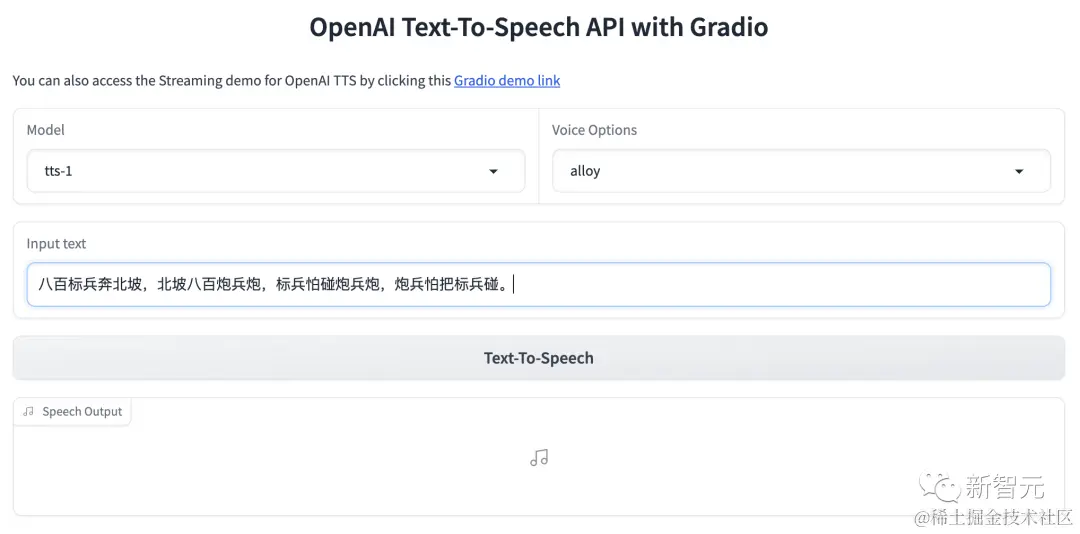Click the Model dropdown arrow

pos(493,172)
